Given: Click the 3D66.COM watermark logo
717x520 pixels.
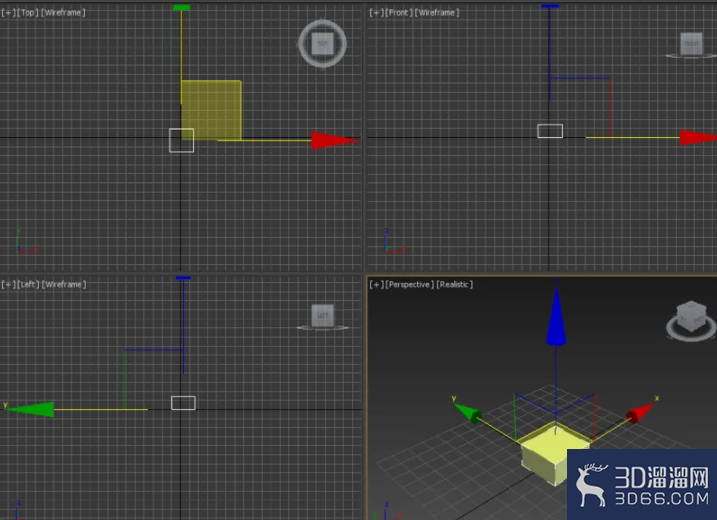Looking at the screenshot, I should click(x=642, y=484).
